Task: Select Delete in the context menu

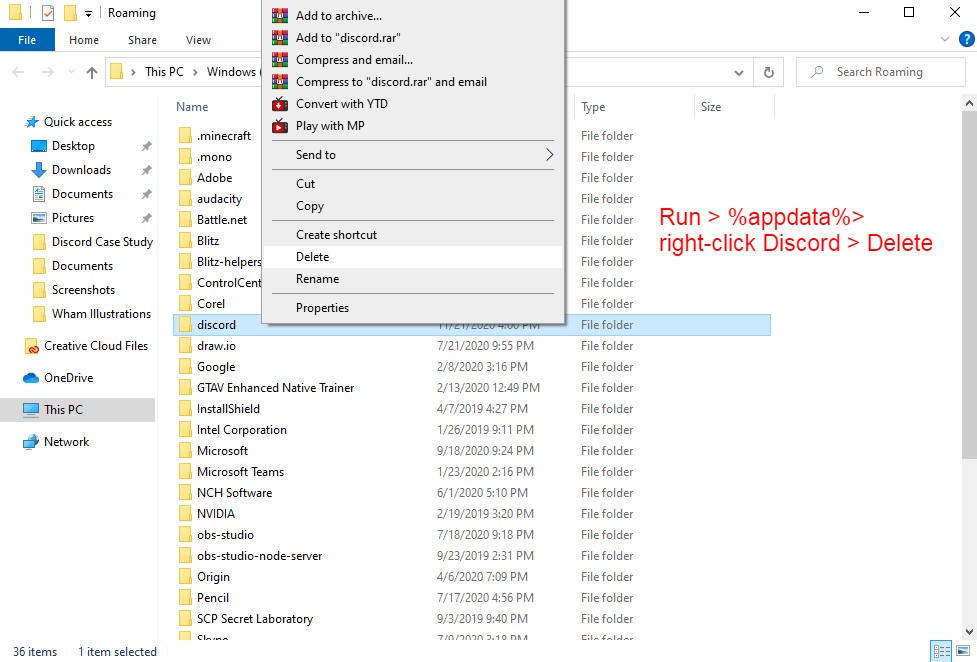Action: 413,257
